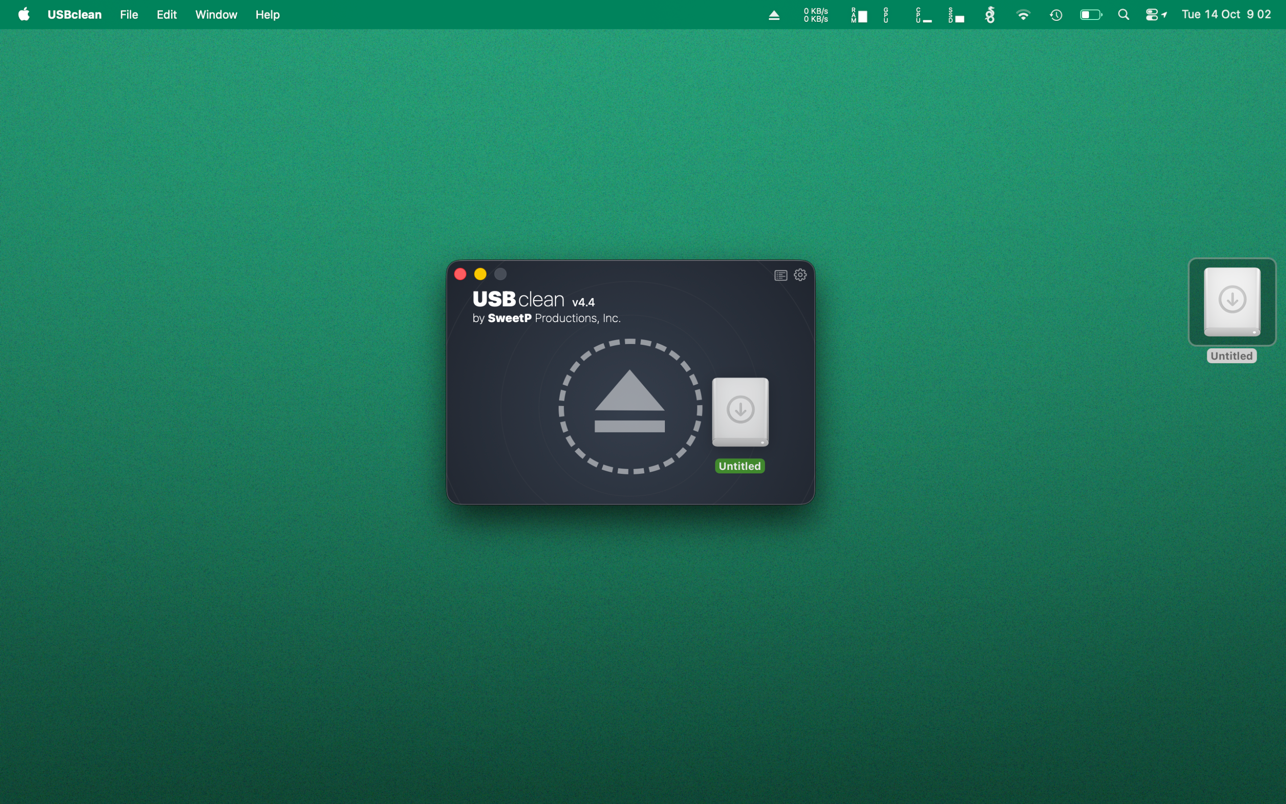Show battery status in menu bar

[1091, 15]
